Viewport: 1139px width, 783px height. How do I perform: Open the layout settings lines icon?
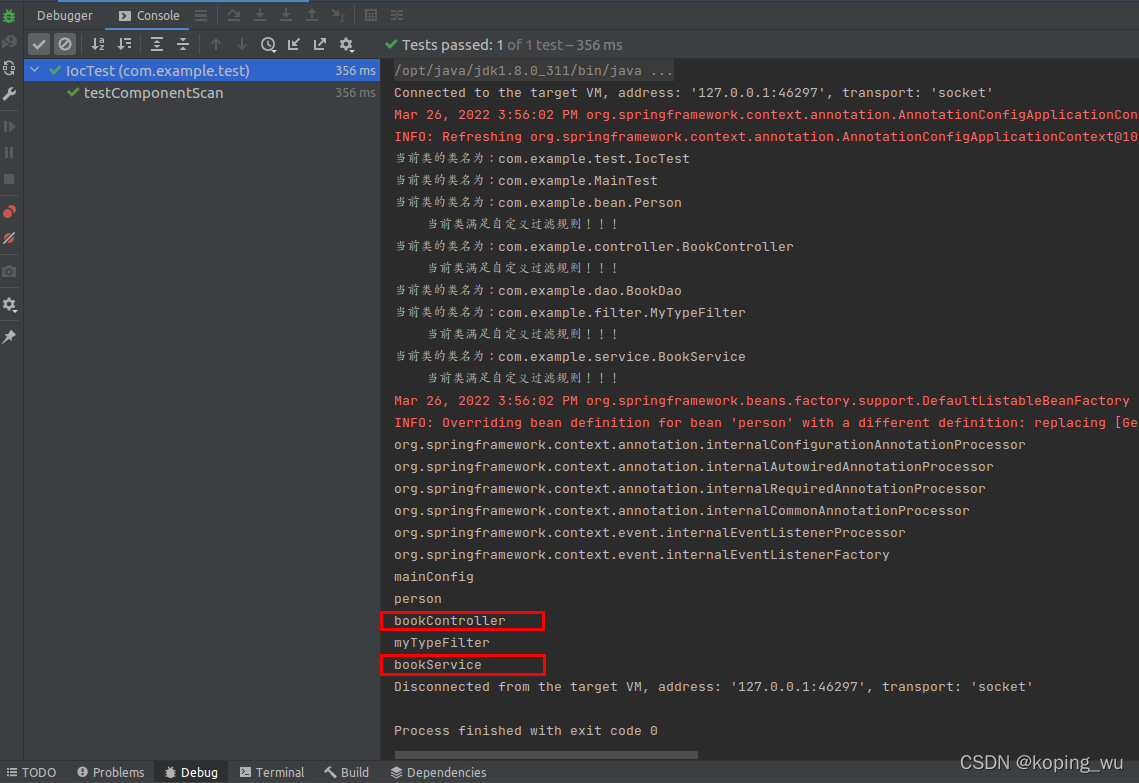pos(201,15)
